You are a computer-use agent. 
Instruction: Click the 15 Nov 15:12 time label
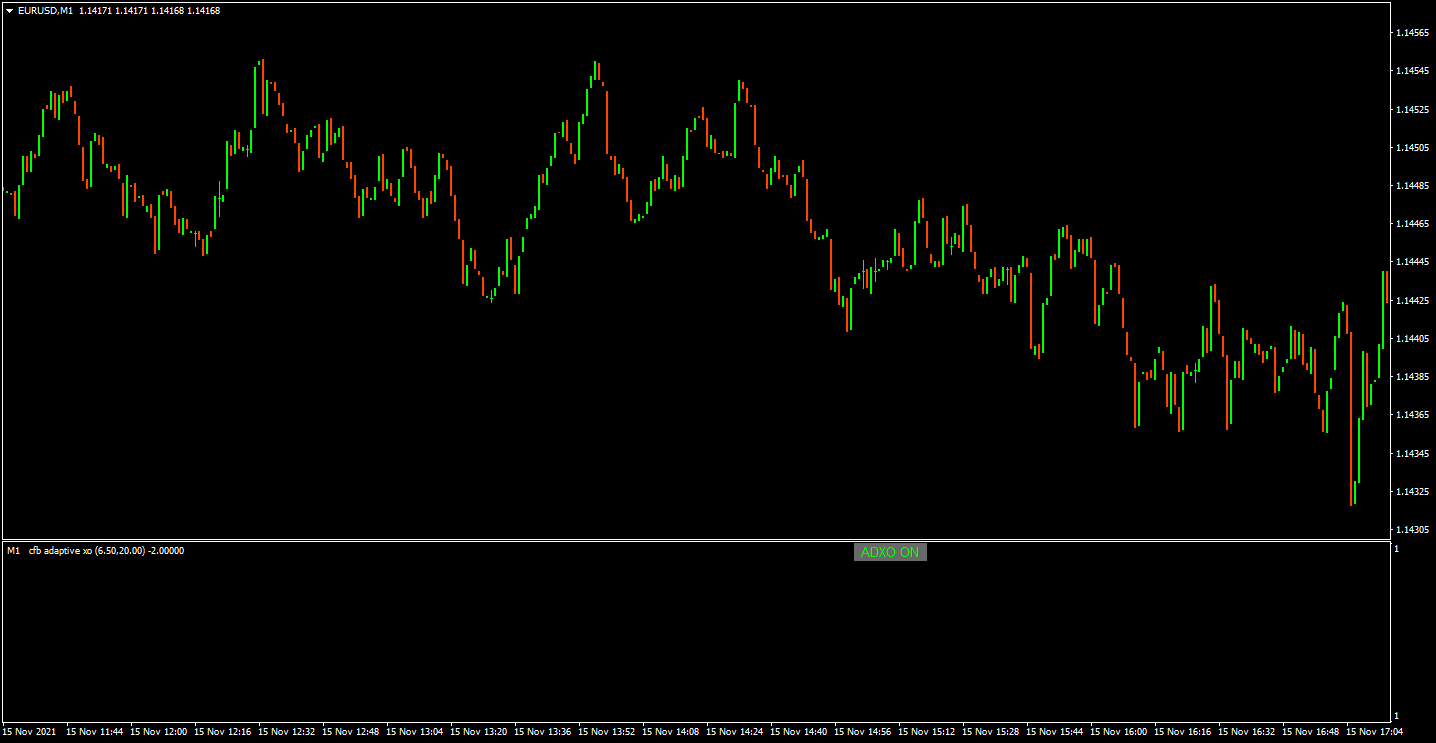[927, 732]
